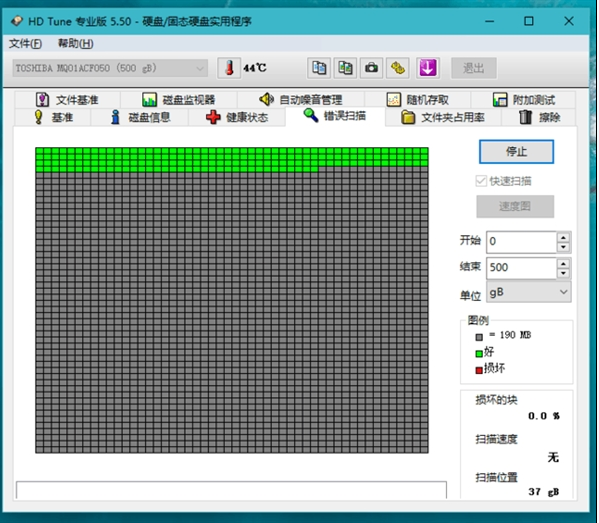Switch to the 文件基准 tab
The width and height of the screenshot is (599, 523).
(68, 100)
